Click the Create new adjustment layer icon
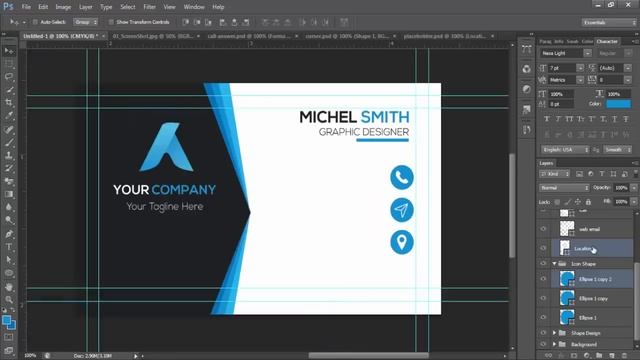640x360 pixels. pos(586,356)
